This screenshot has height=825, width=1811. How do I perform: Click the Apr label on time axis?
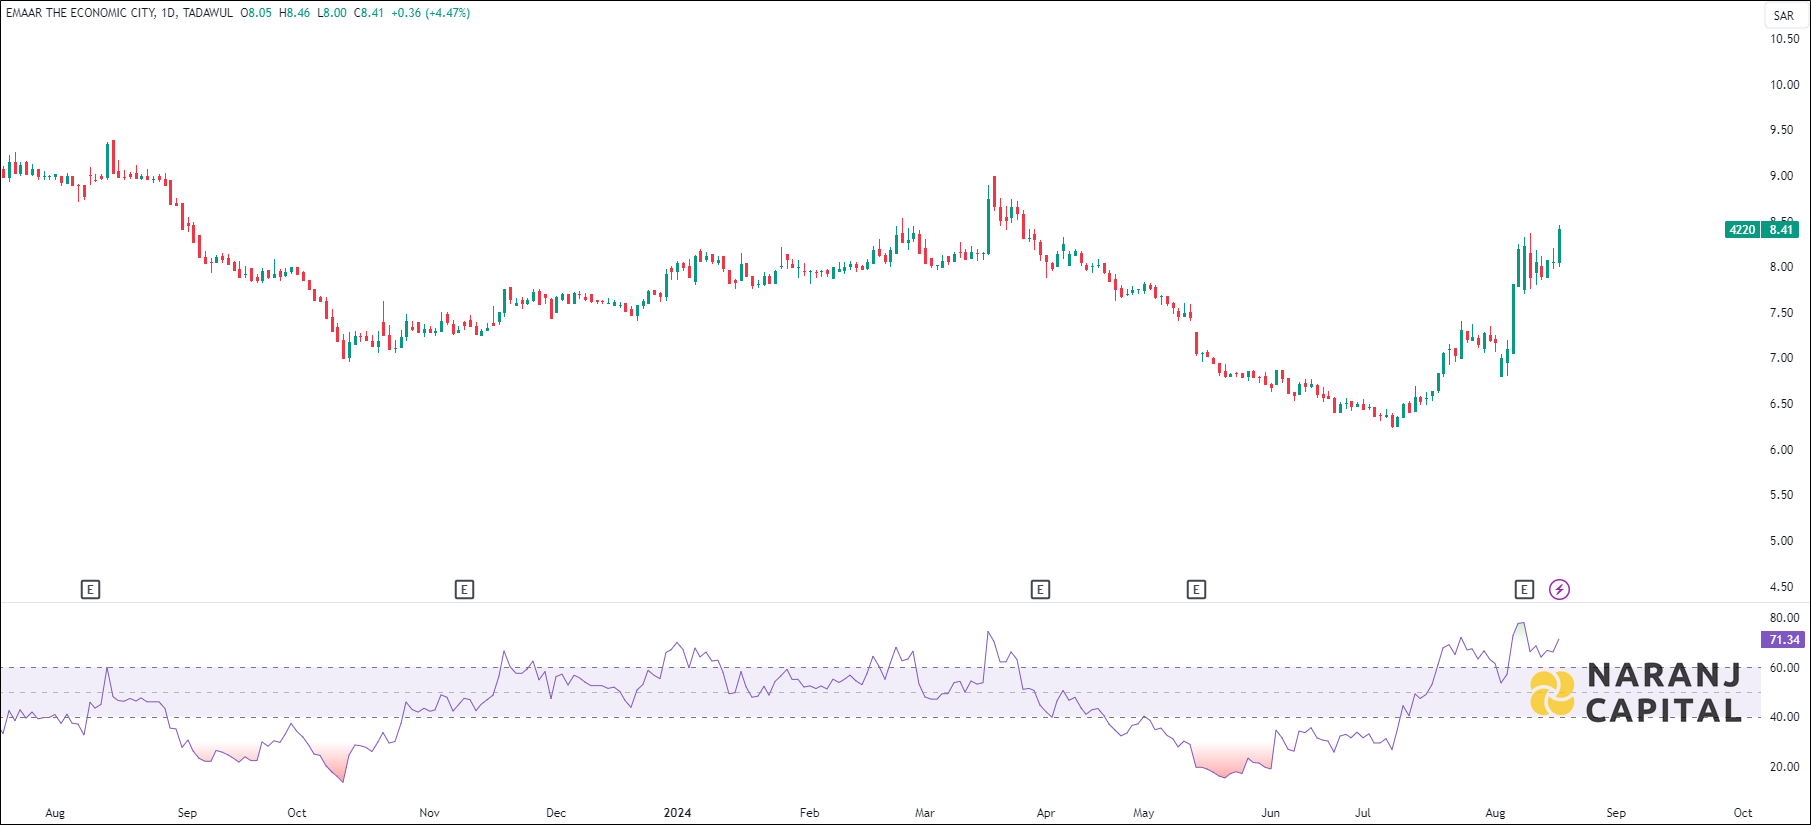(x=1046, y=813)
